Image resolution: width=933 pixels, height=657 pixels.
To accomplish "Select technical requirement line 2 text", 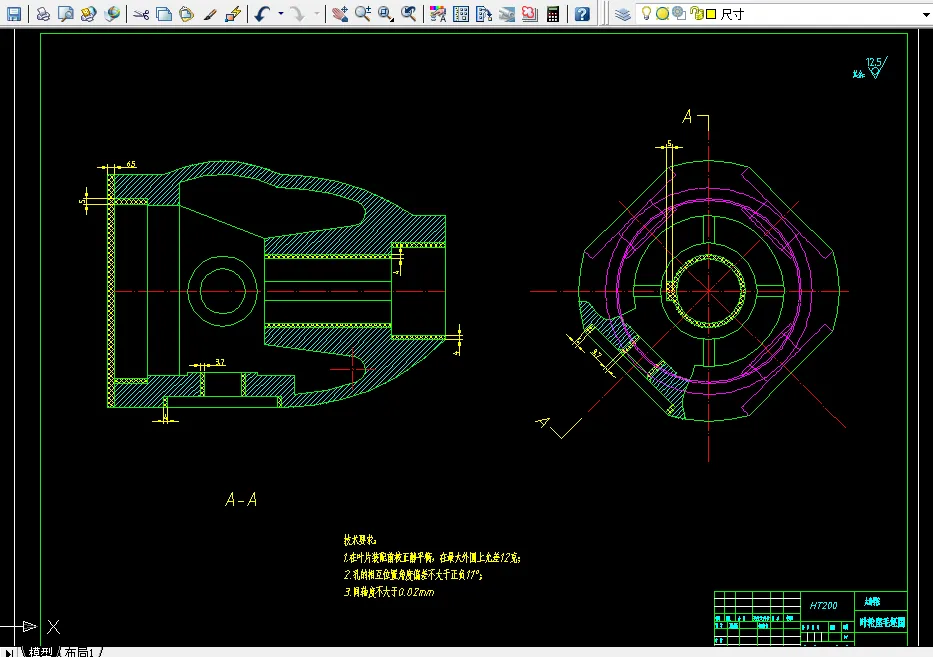I will [x=413, y=575].
